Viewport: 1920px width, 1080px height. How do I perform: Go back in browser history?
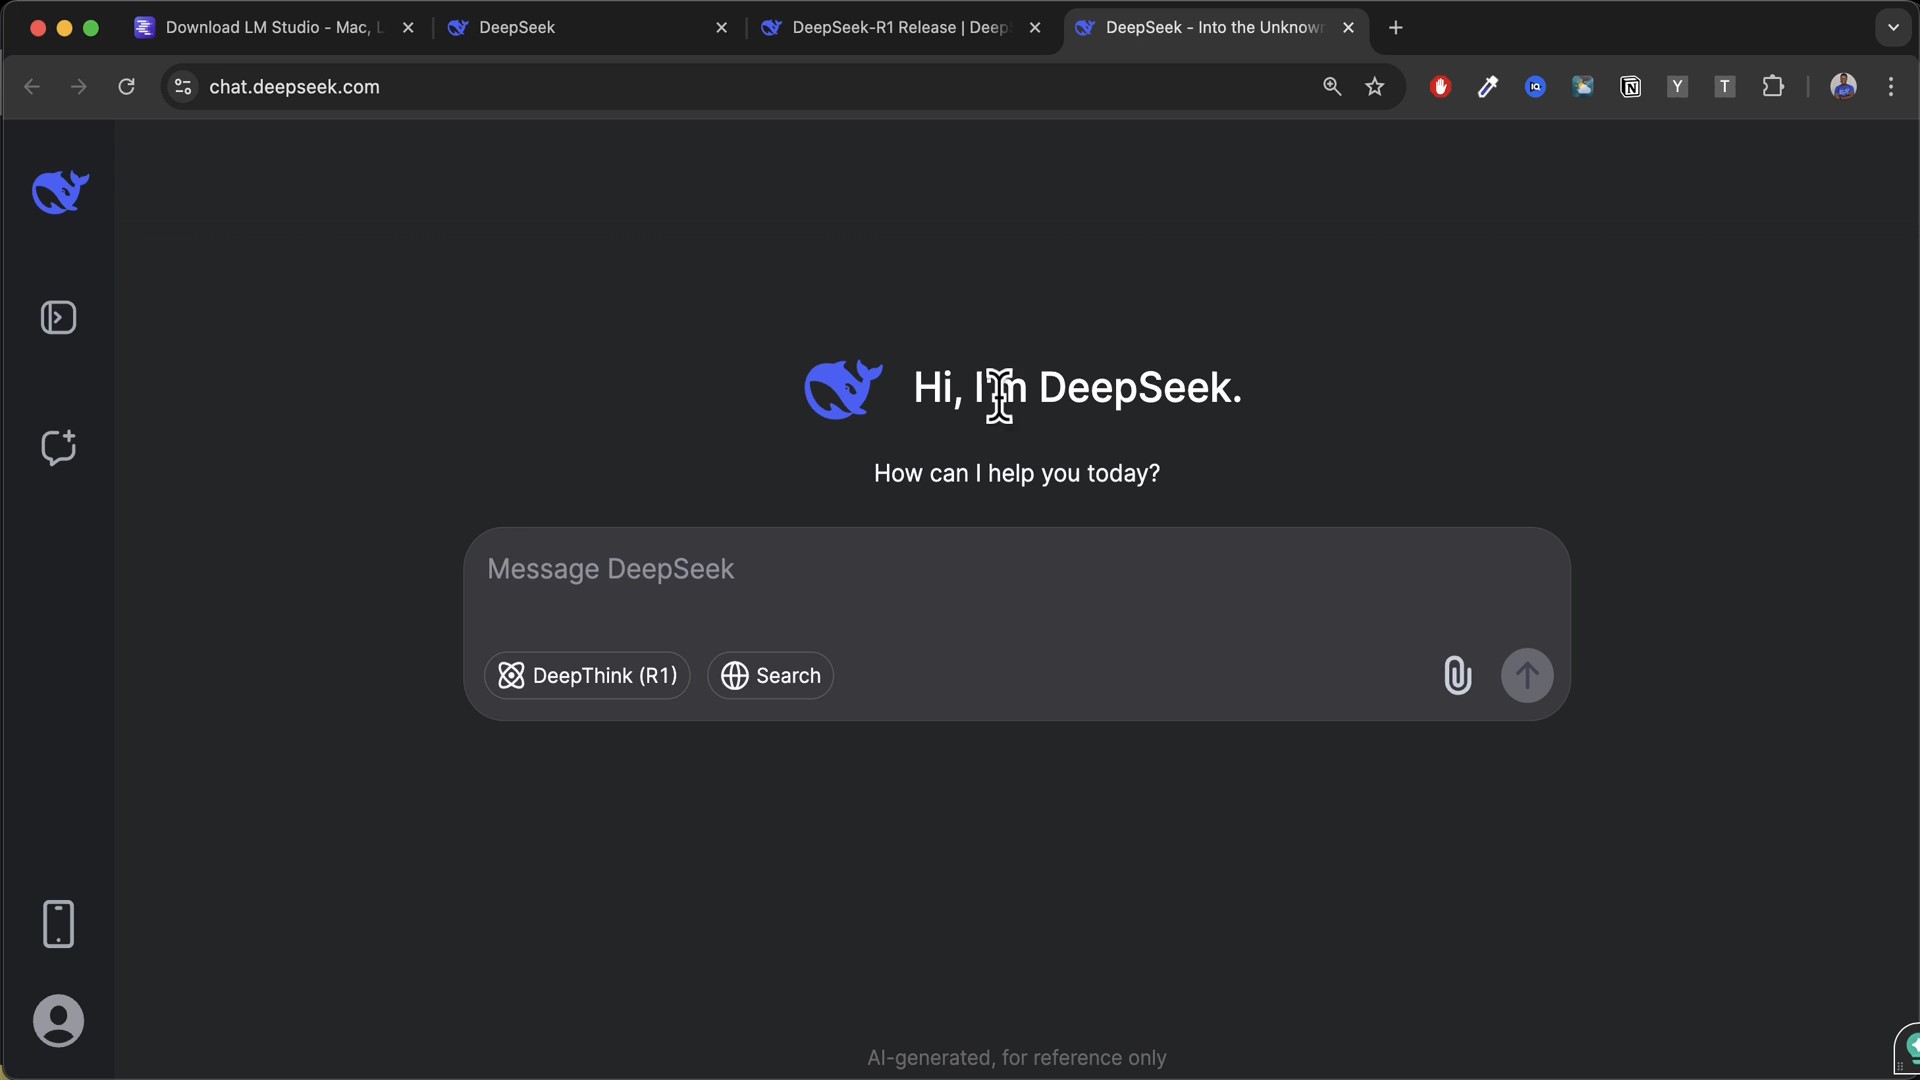coord(32,87)
